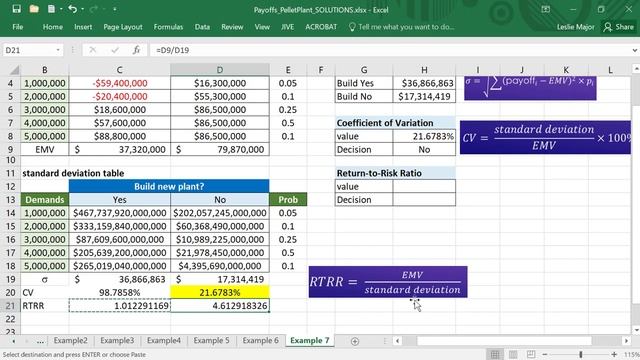The image size is (640, 360).
Task: Click horizontal scrollbar left arrow
Action: (x=397, y=341)
